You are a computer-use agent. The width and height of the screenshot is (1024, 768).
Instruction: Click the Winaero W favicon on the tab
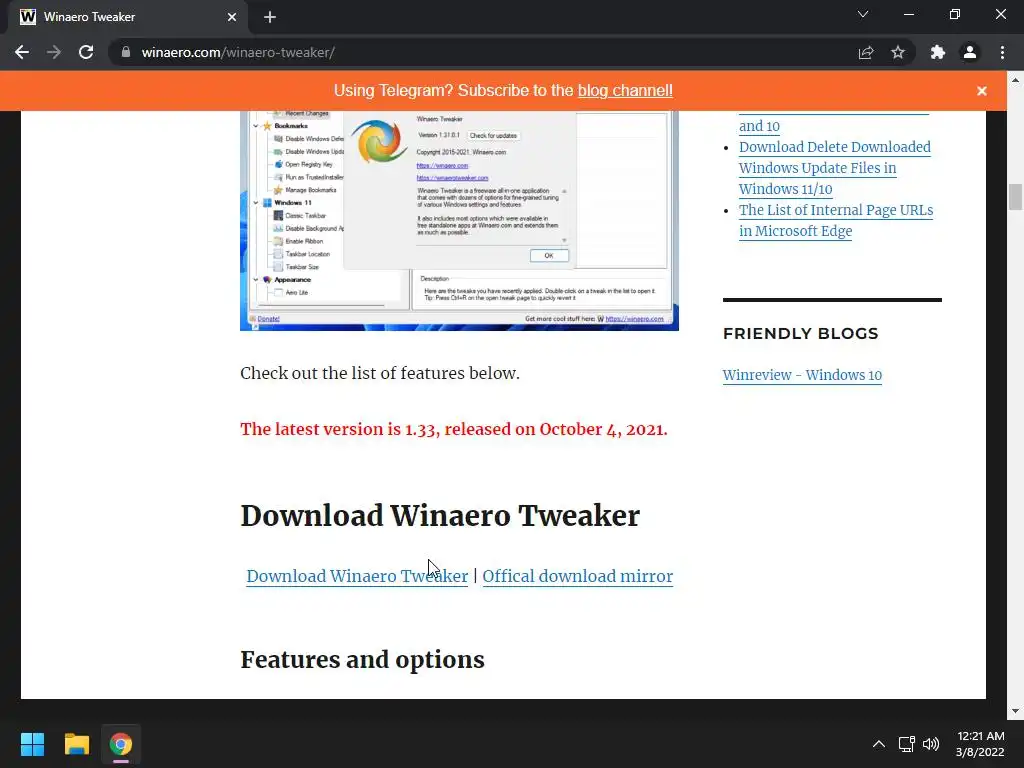(27, 17)
